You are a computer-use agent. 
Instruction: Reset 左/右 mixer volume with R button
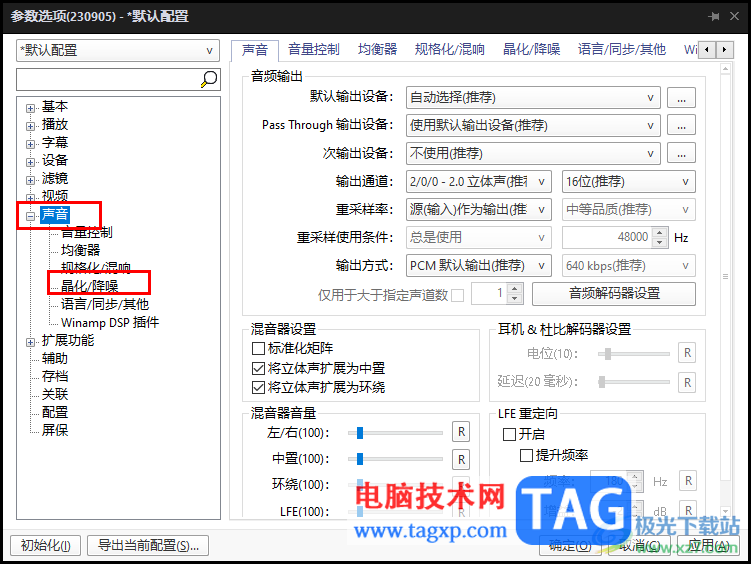tap(461, 432)
